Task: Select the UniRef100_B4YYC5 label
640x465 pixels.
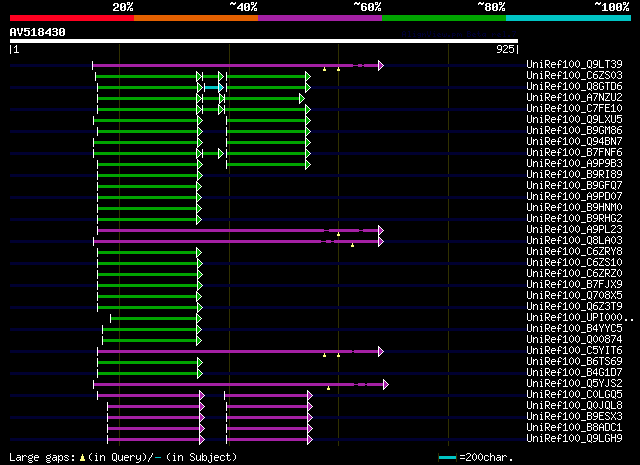Action: [574, 329]
